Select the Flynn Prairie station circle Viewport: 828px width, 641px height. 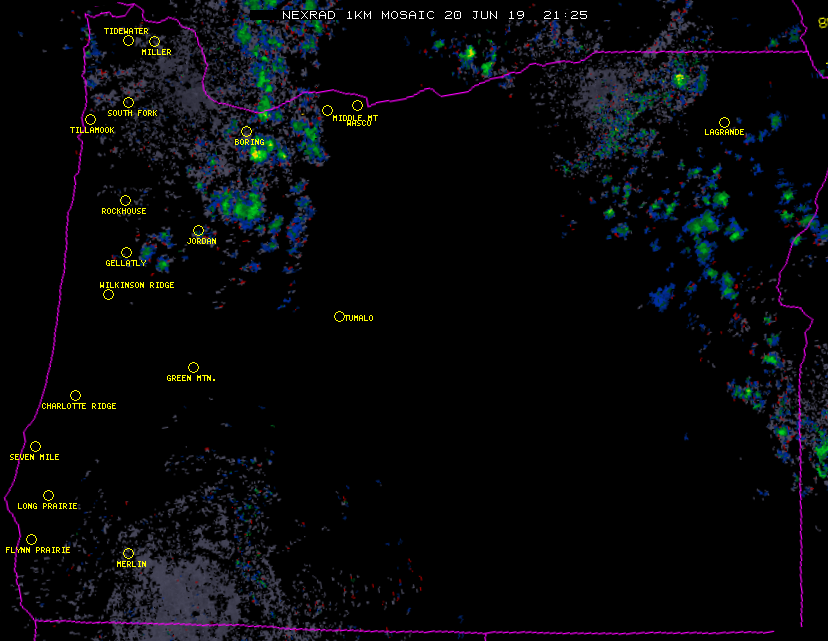[31, 539]
